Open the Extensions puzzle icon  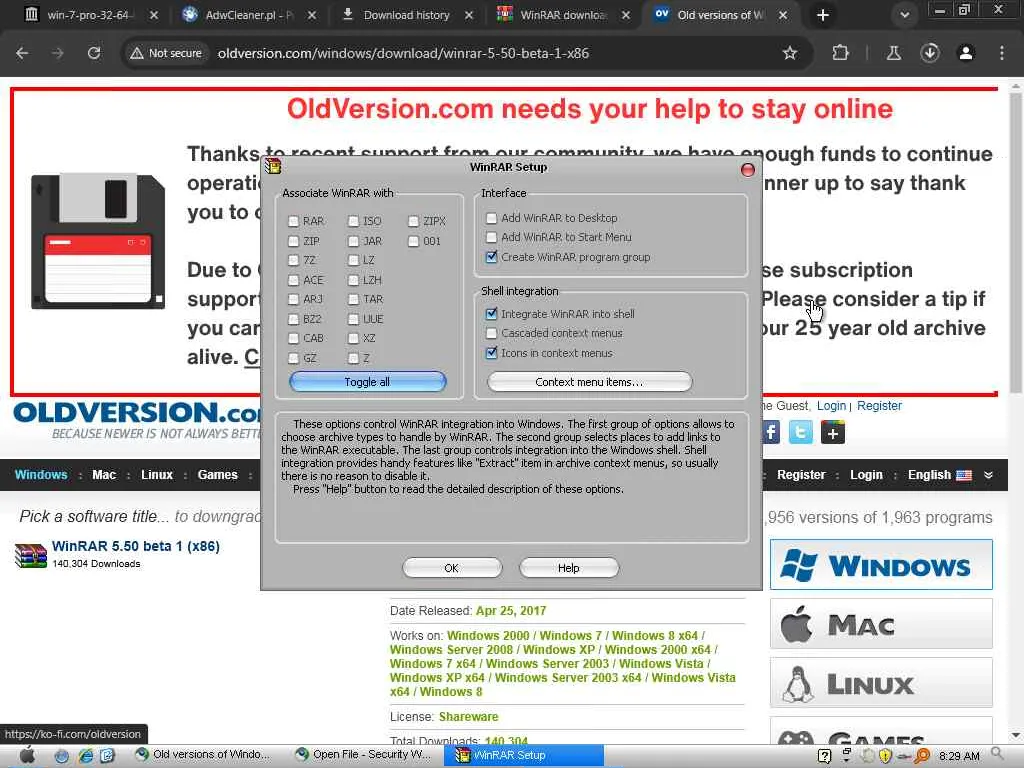point(840,54)
